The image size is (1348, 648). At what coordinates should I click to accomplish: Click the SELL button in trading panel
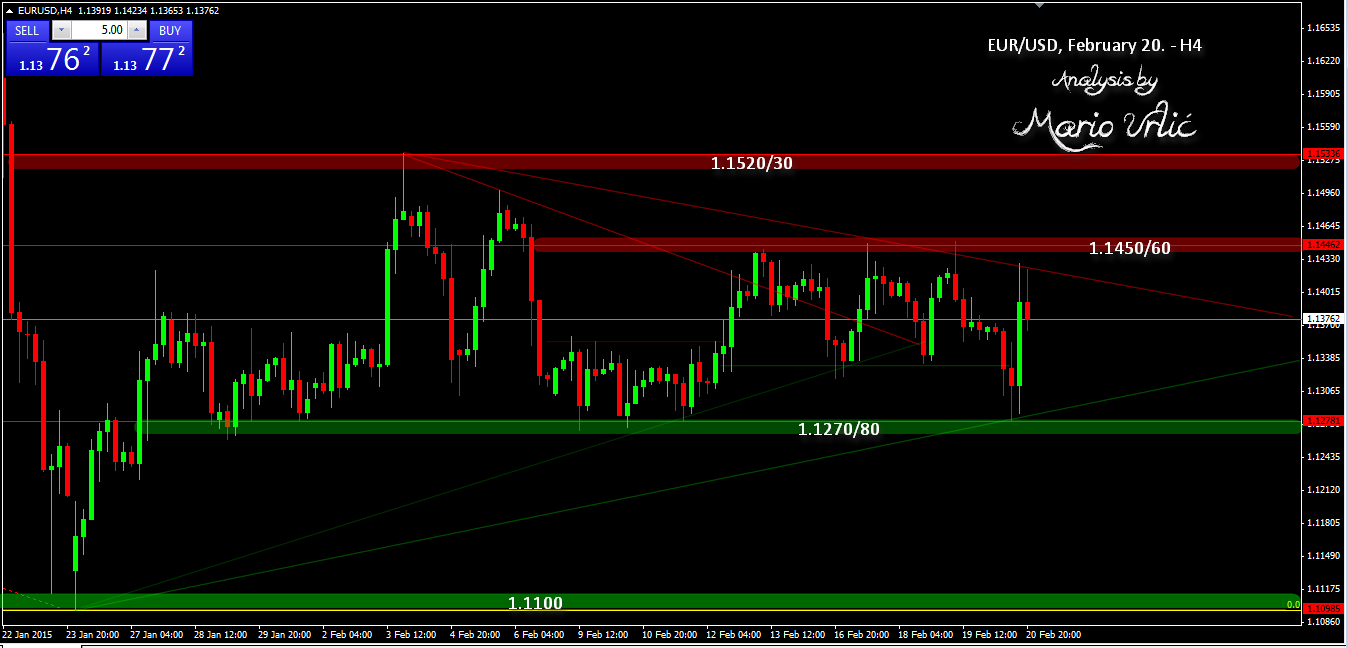27,30
